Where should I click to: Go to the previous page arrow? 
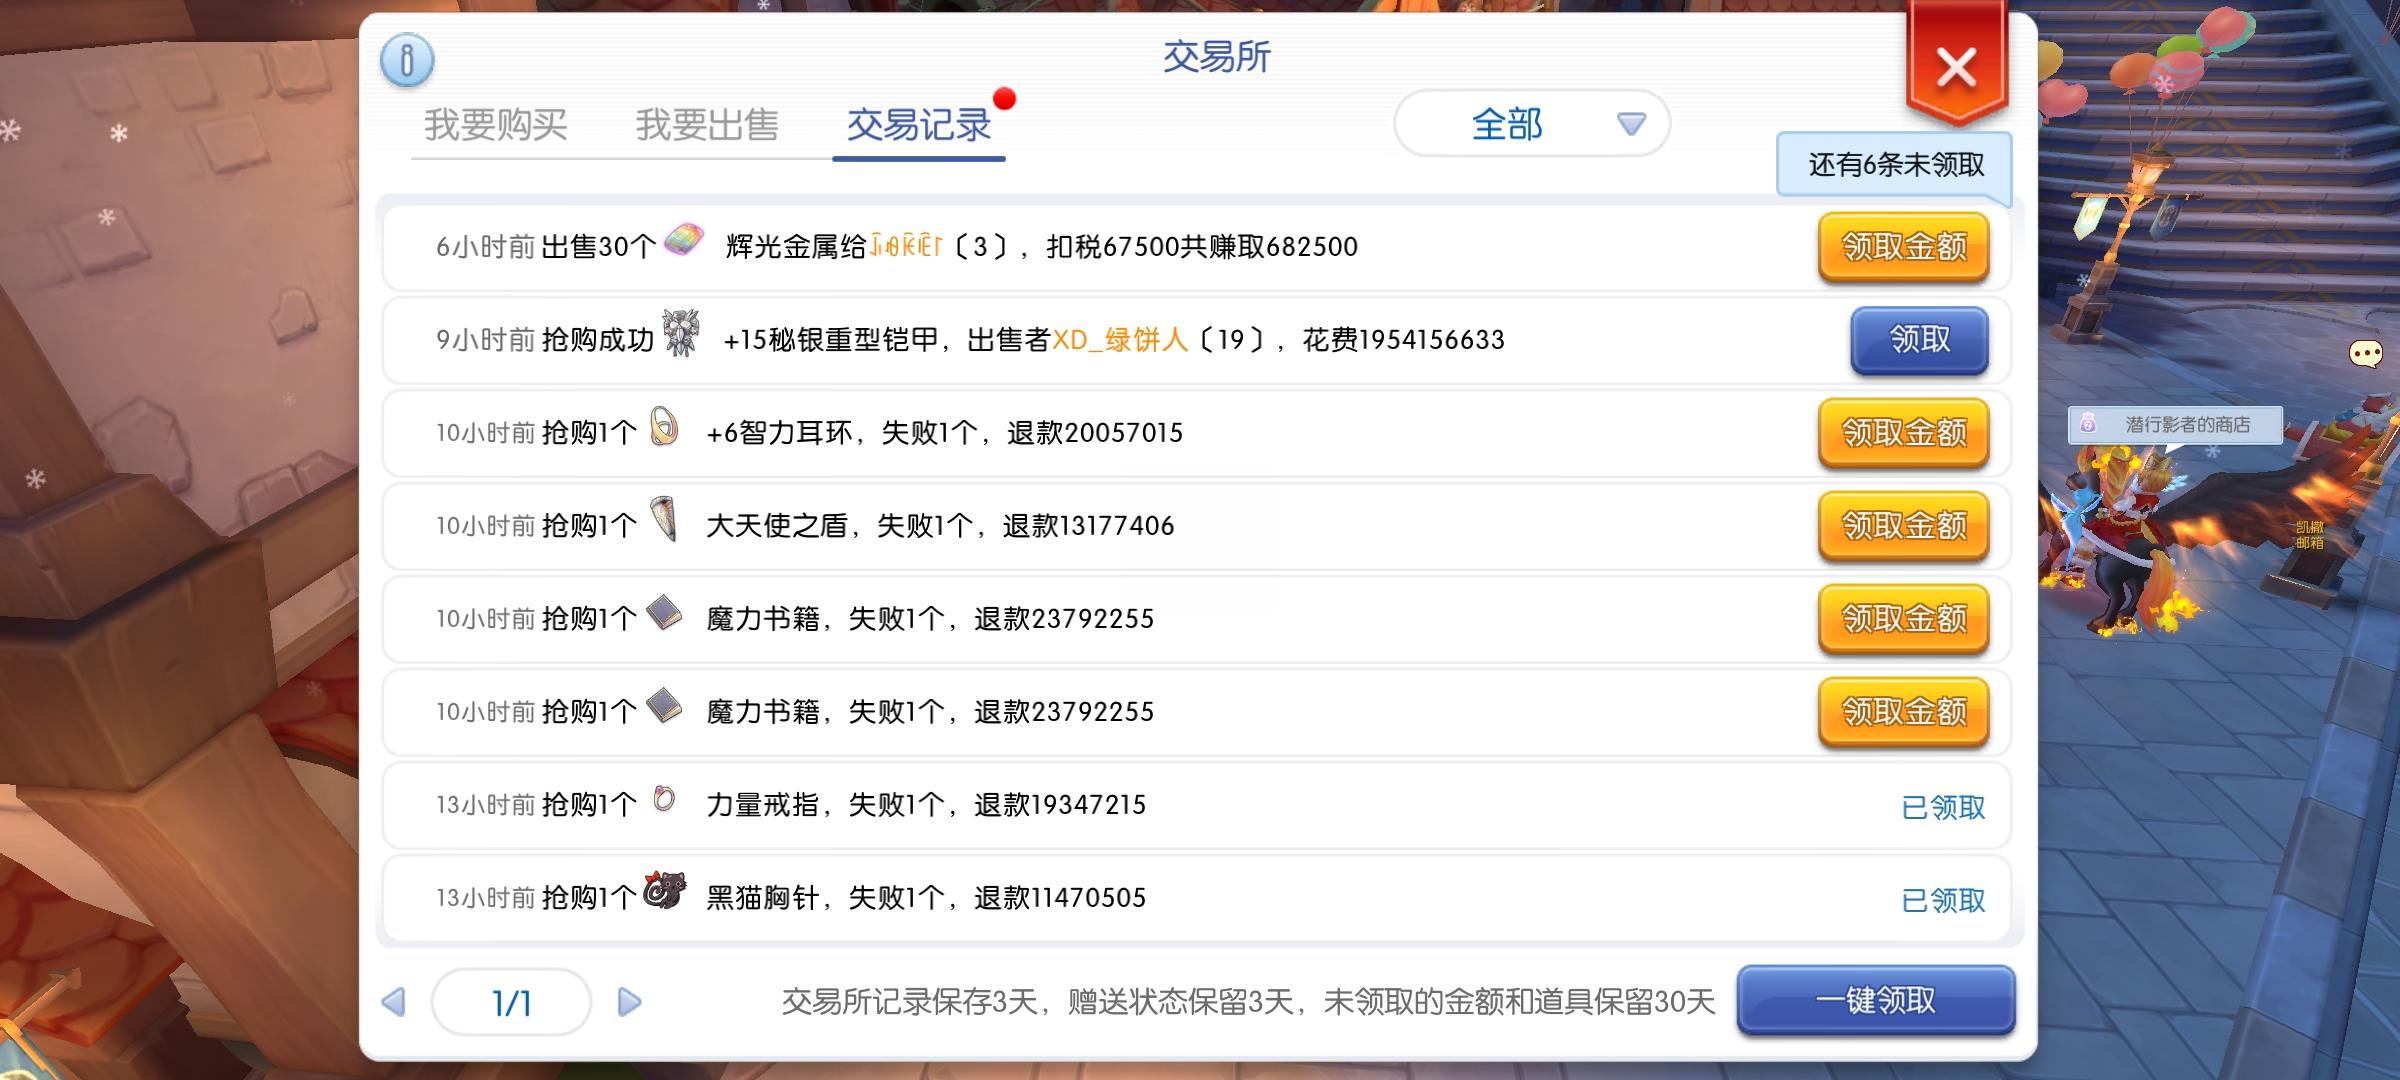[x=394, y=1002]
